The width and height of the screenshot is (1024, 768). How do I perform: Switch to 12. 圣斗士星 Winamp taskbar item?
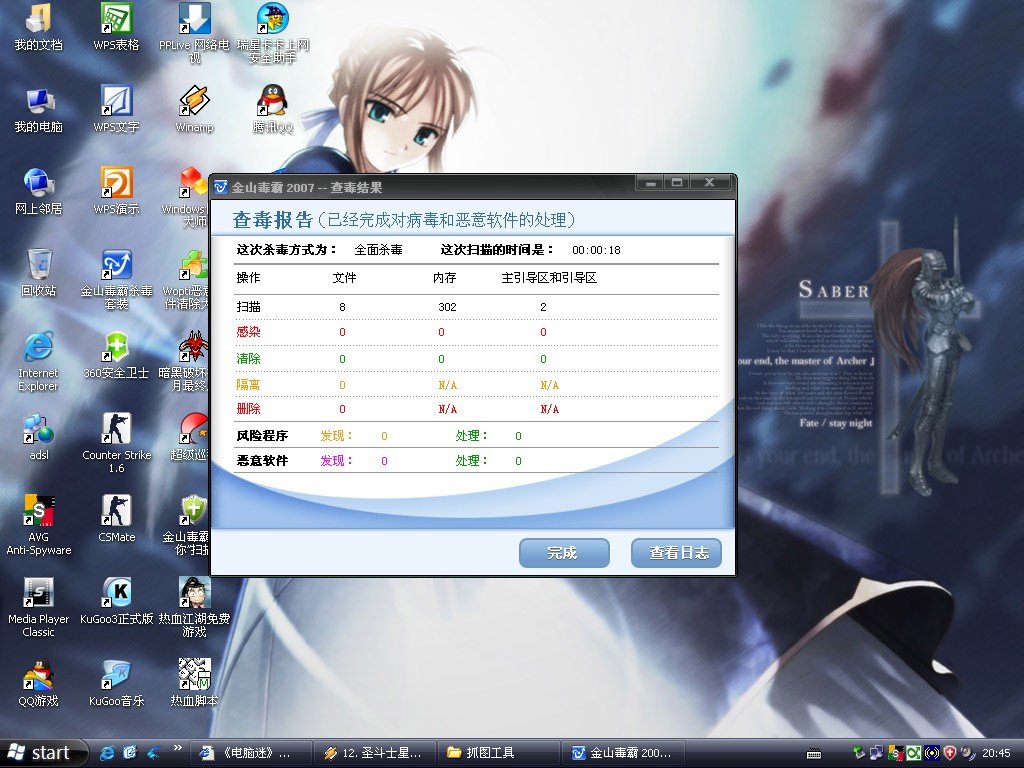coord(373,753)
